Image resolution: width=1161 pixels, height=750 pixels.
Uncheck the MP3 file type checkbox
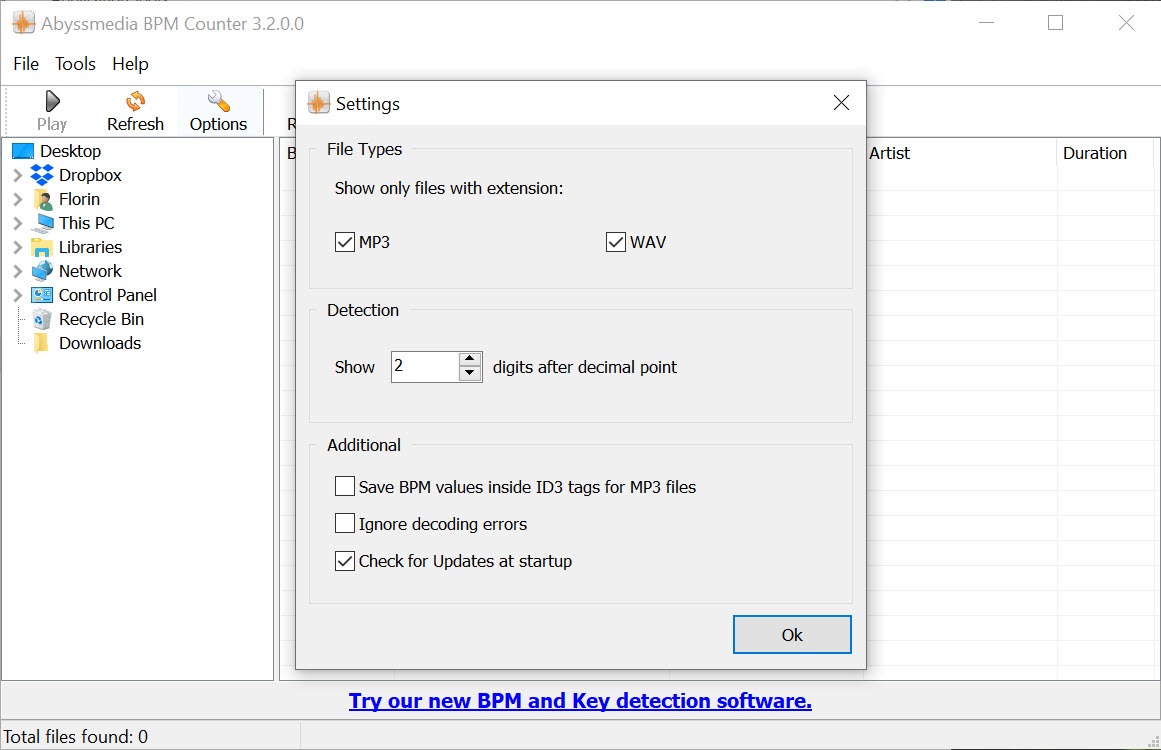coord(345,242)
